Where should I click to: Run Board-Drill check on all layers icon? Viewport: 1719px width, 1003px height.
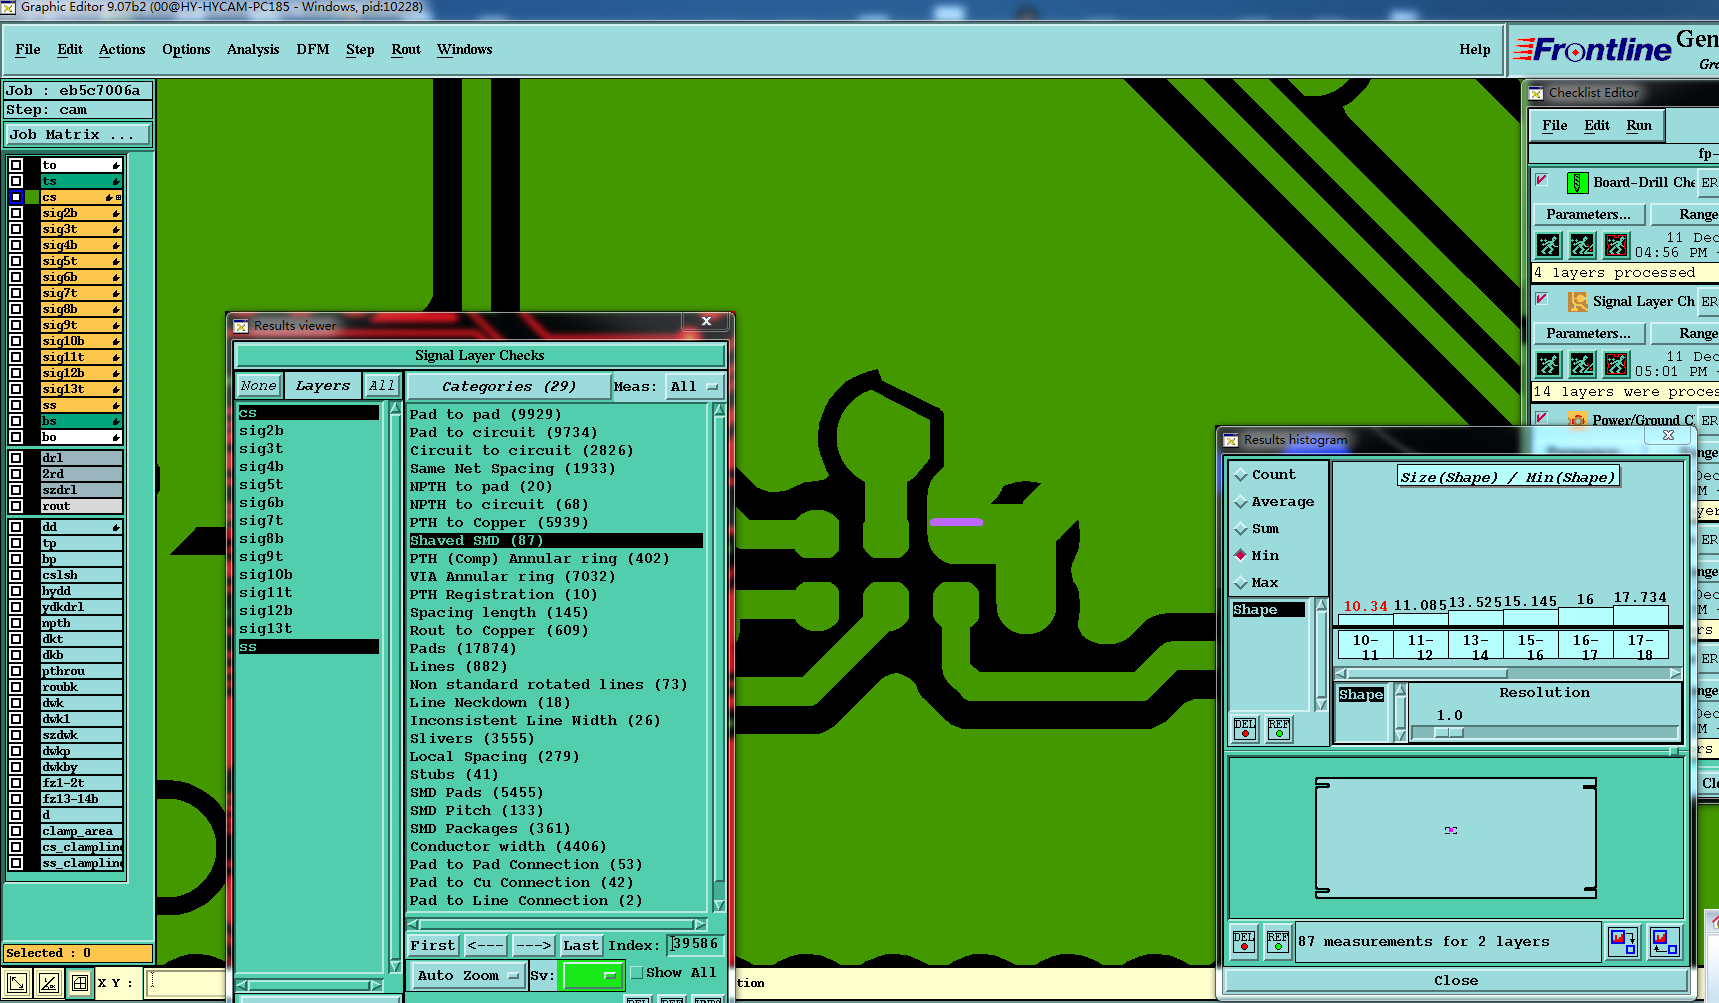pyautogui.click(x=1548, y=245)
